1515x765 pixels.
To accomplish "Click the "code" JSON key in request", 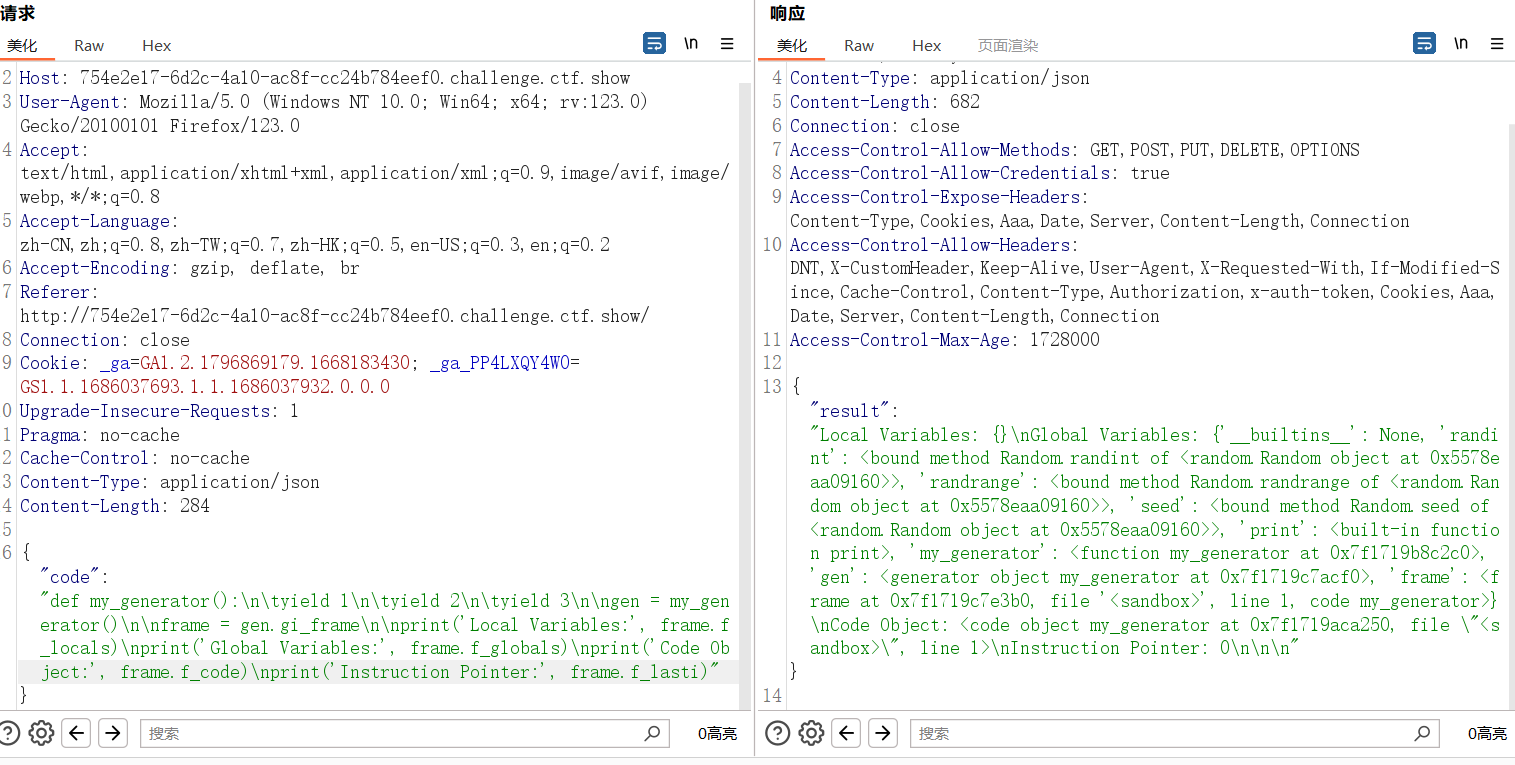I will pos(73,577).
